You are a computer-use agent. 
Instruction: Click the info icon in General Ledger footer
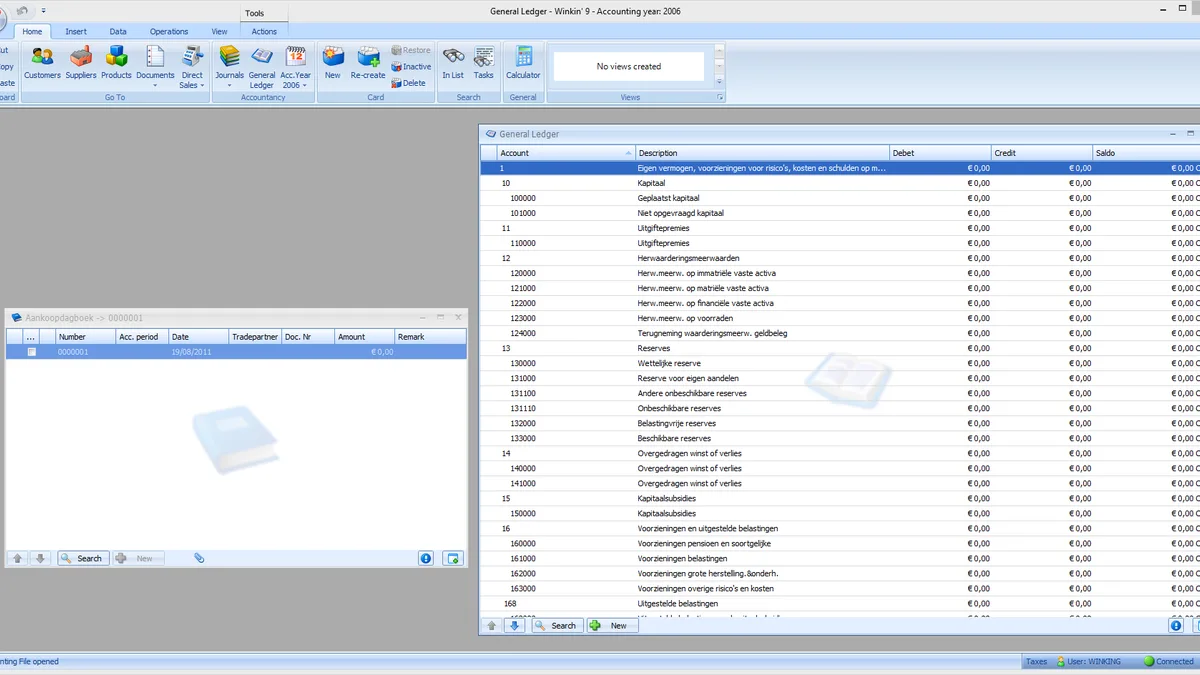pos(1176,625)
